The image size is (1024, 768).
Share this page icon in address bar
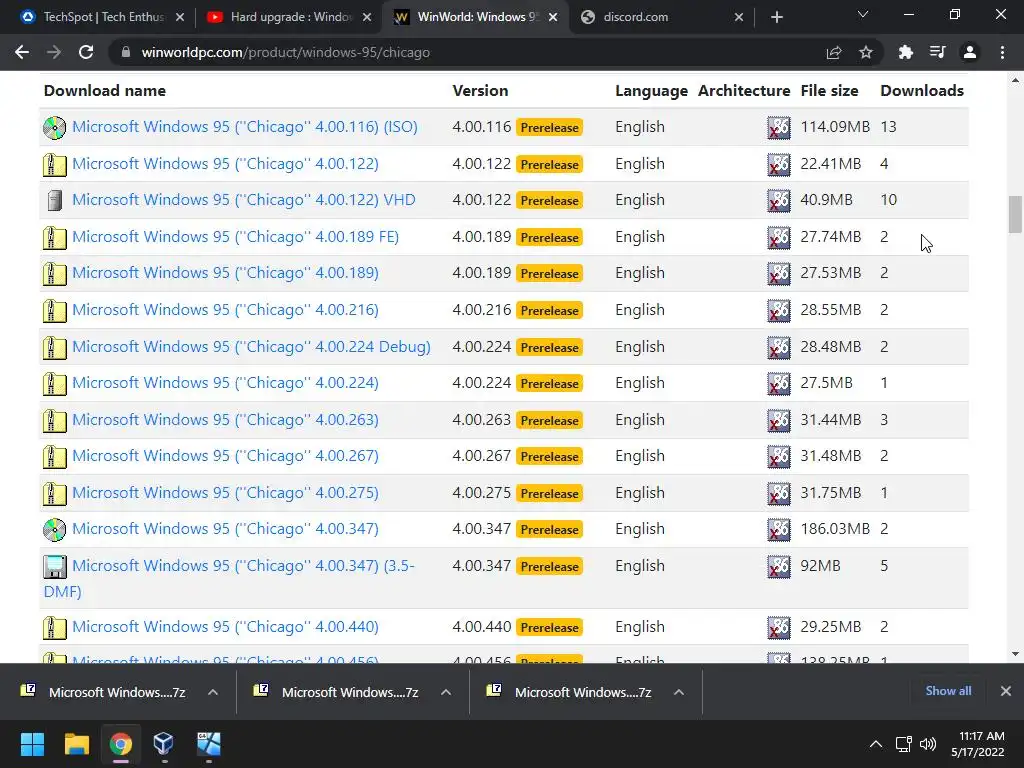click(x=833, y=52)
